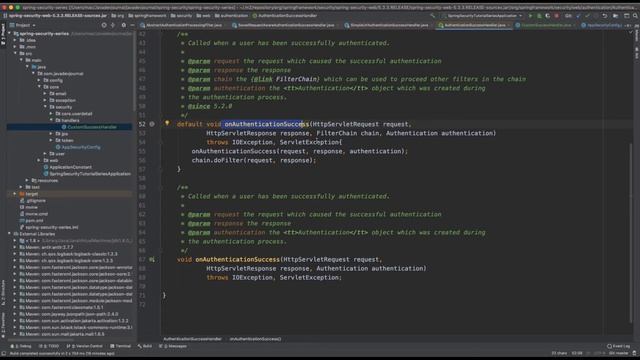Screen dimensions: 640x360
Task: Hide the Project tool window
Action: click(x=132, y=25)
